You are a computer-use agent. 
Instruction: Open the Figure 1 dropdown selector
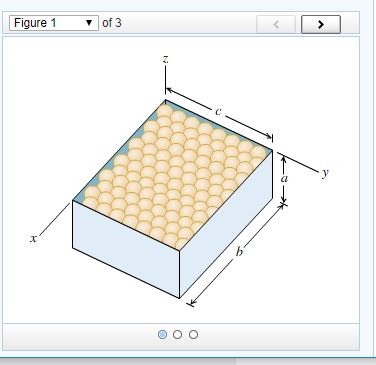pos(54,23)
